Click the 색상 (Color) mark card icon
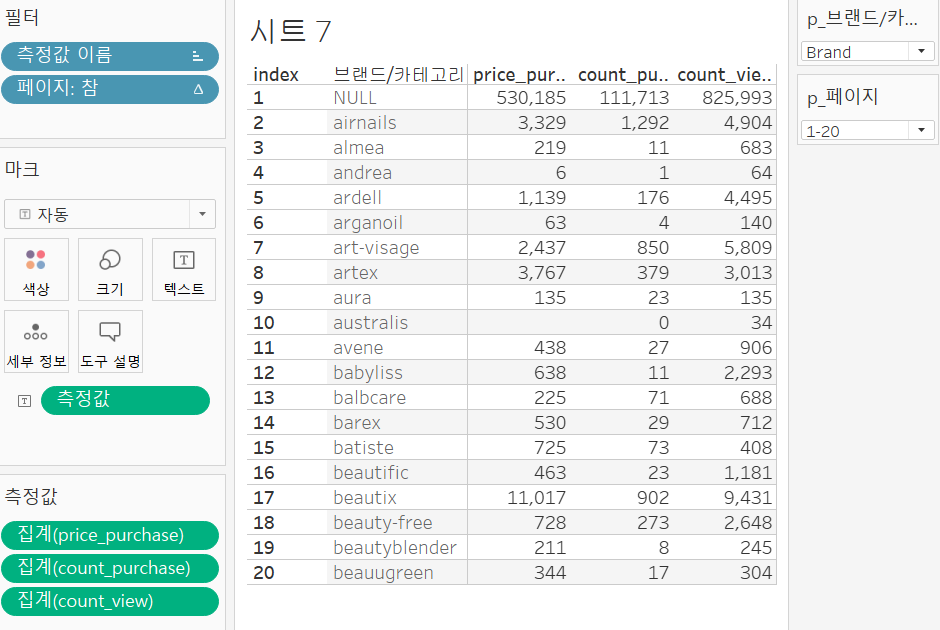Viewport: 940px width, 630px height. 36,269
